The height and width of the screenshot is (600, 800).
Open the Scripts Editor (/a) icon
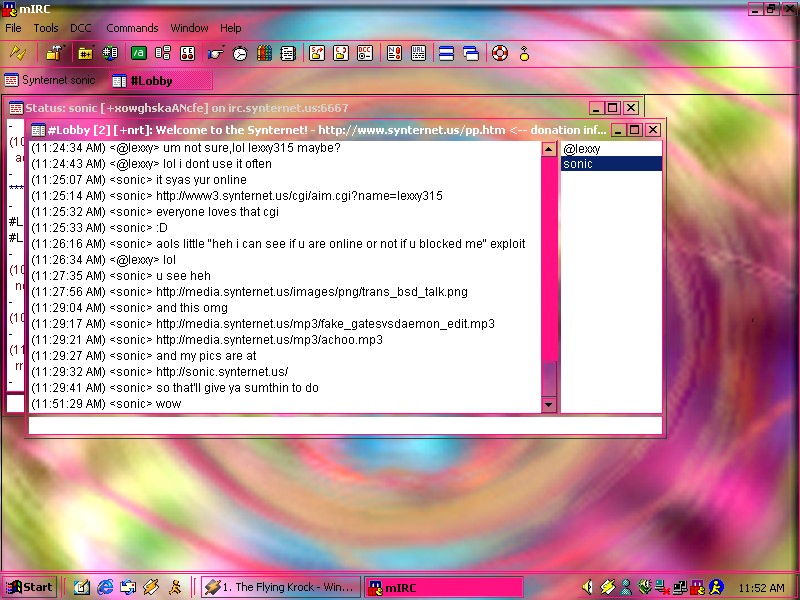click(x=138, y=53)
